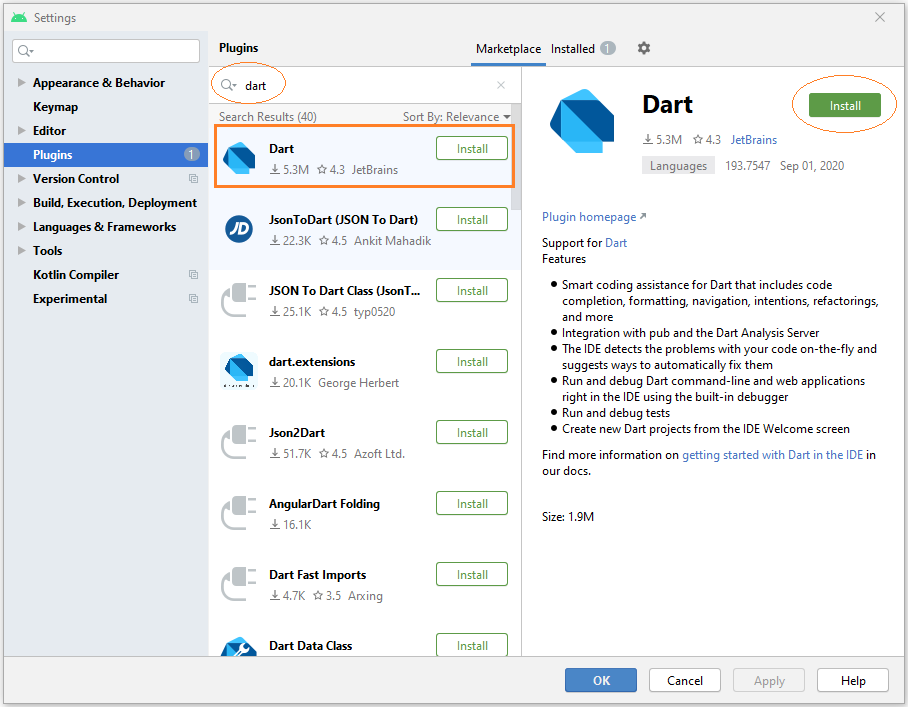
Task: Expand the Editor settings node
Action: 21,130
